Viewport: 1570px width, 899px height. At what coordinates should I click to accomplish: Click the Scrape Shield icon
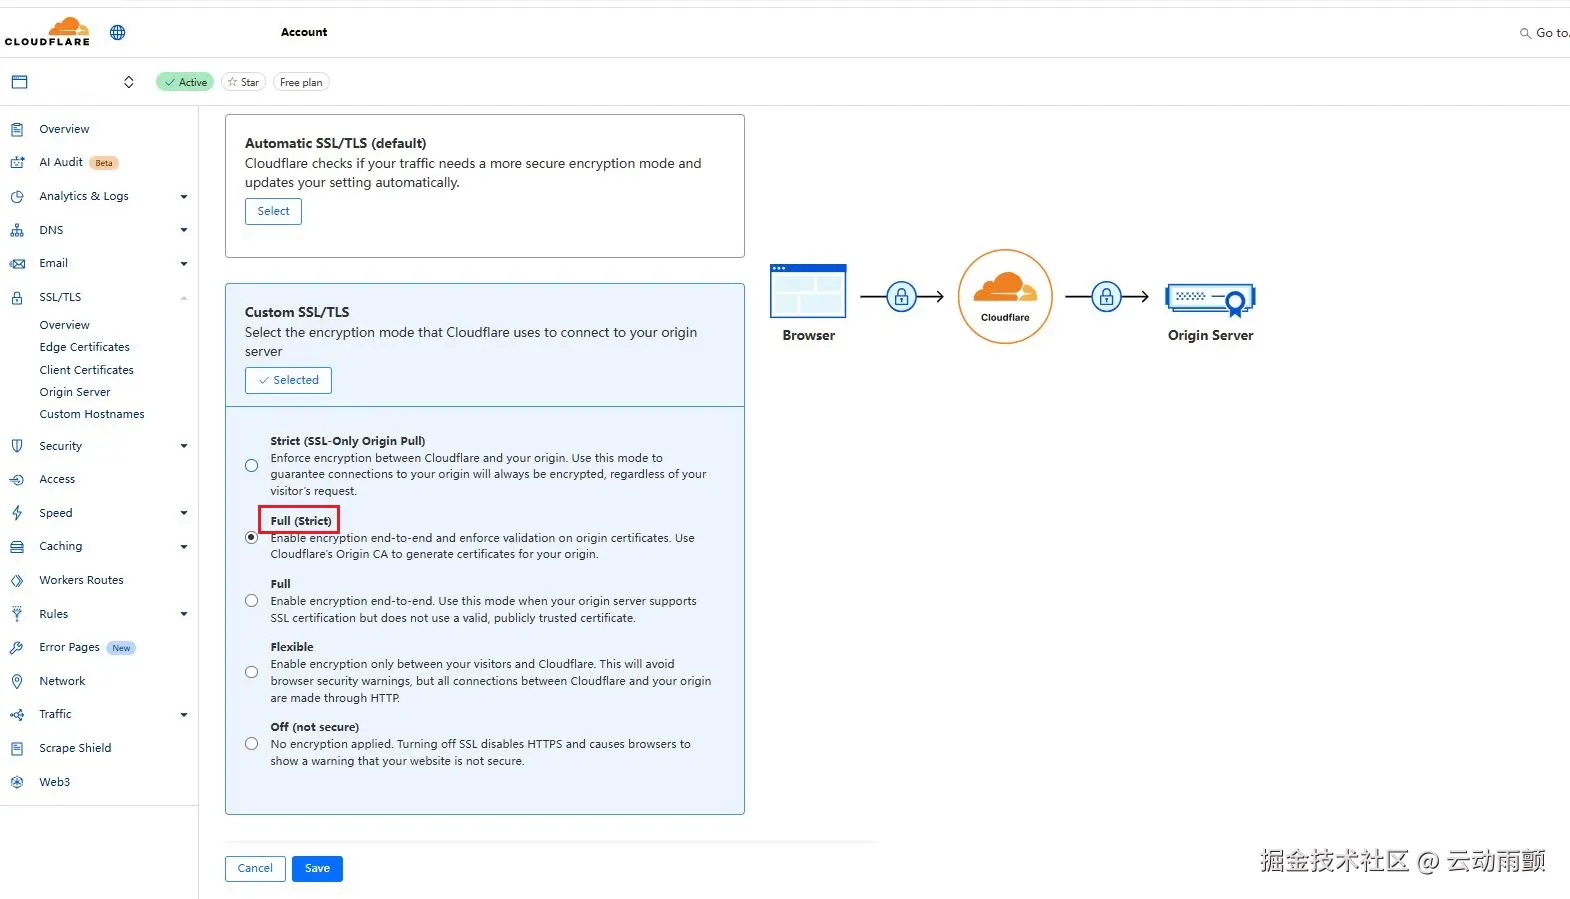(x=17, y=748)
